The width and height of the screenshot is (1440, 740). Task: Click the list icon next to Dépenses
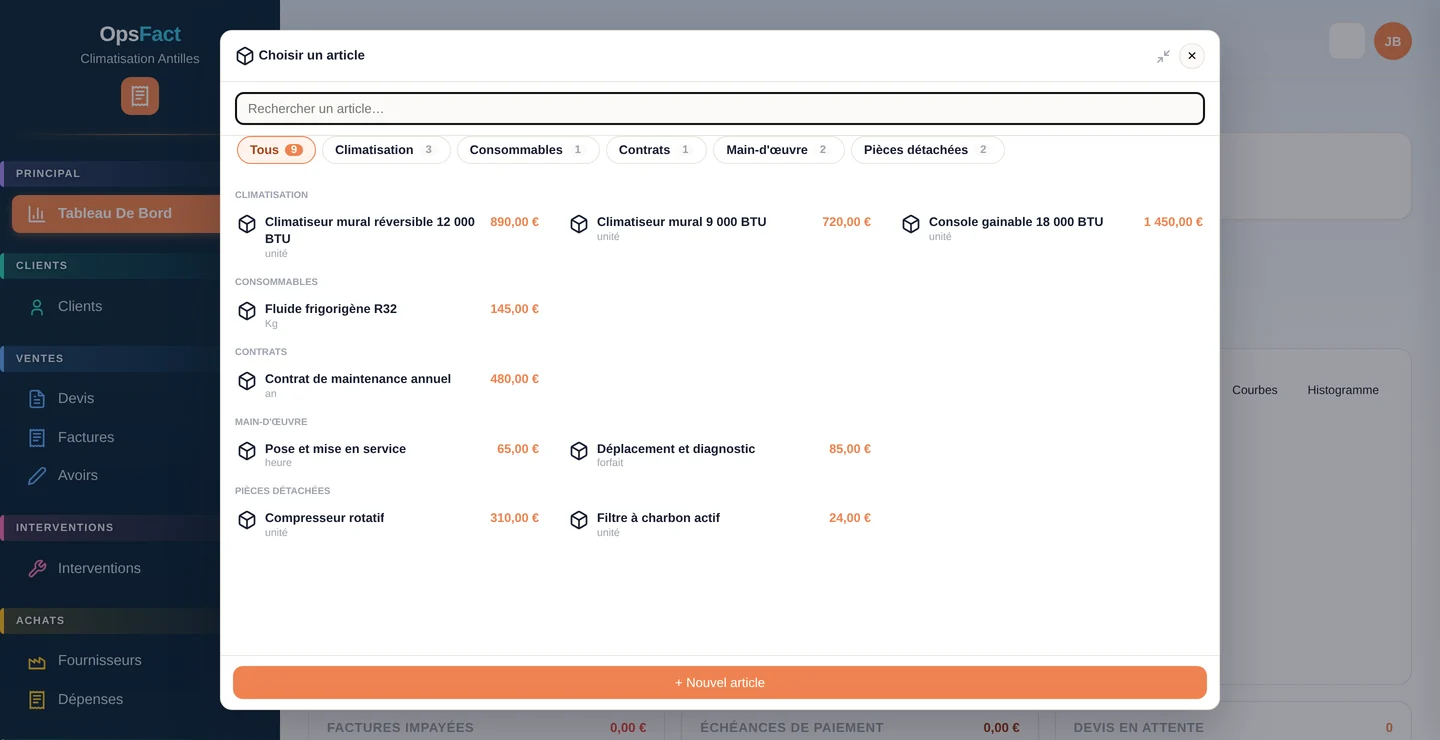tap(37, 700)
